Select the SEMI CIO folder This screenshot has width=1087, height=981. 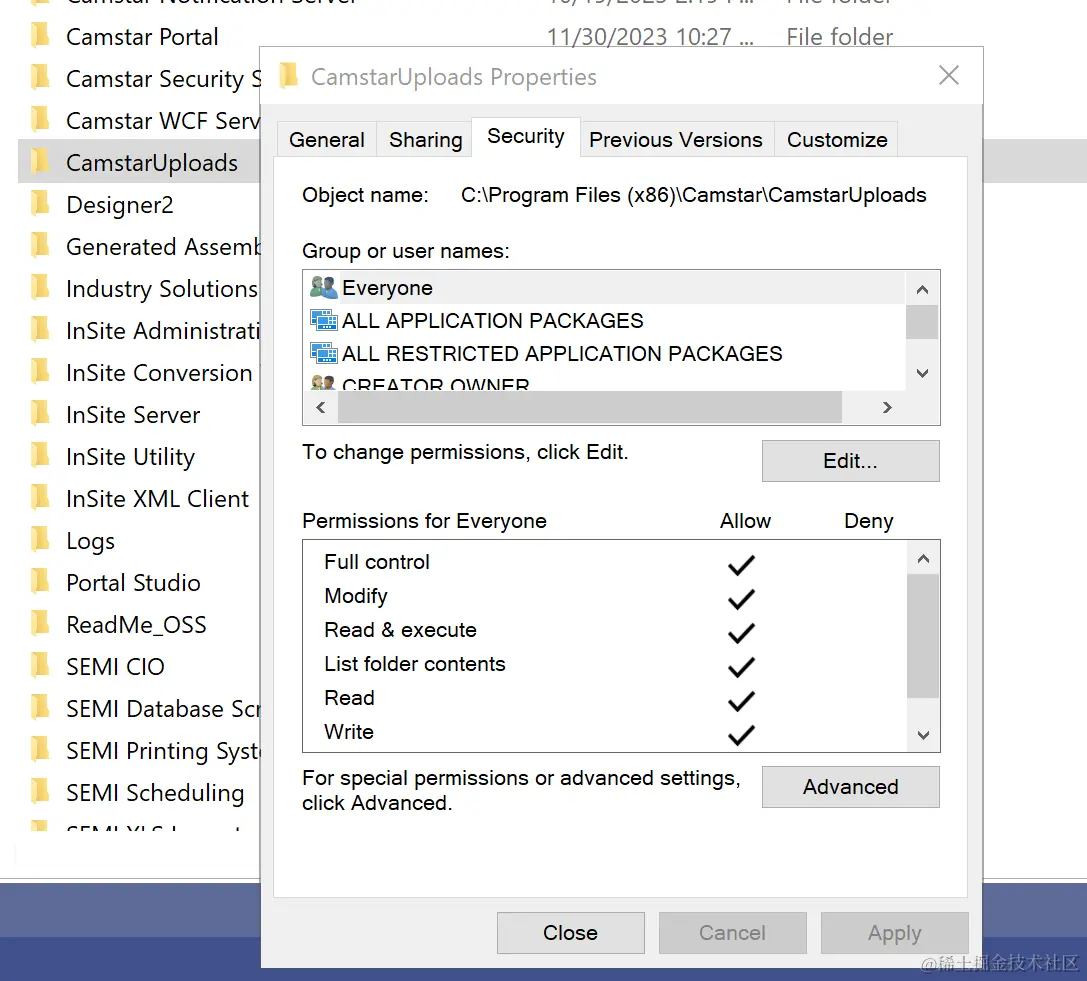pyautogui.click(x=115, y=667)
